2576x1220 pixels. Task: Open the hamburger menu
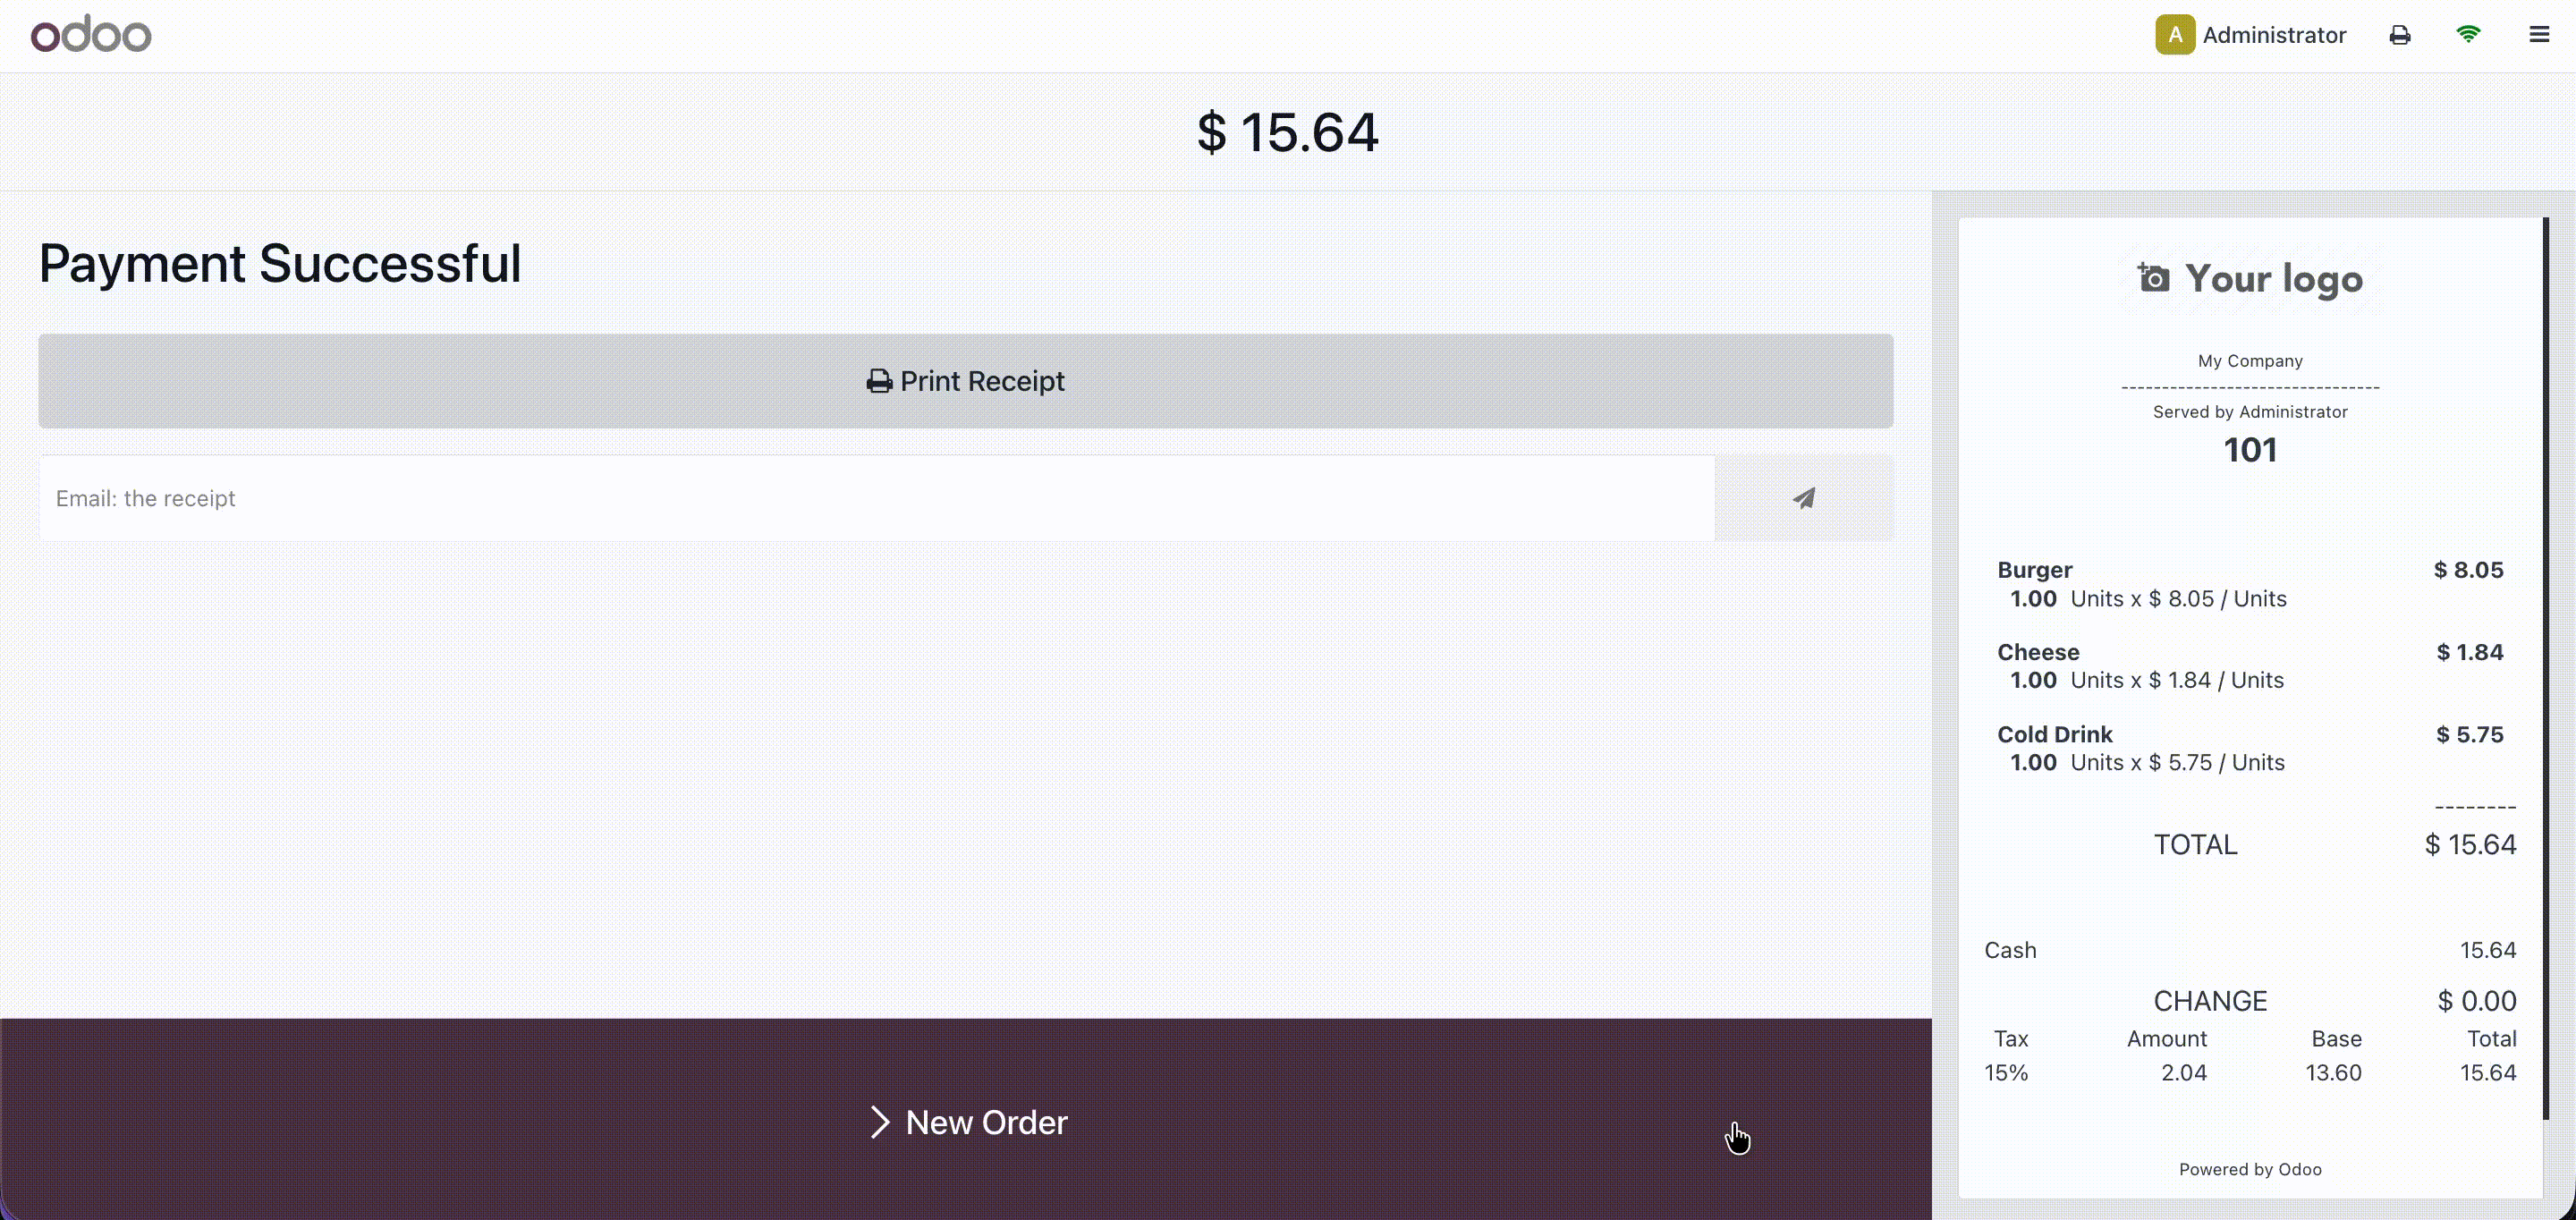[x=2539, y=35]
